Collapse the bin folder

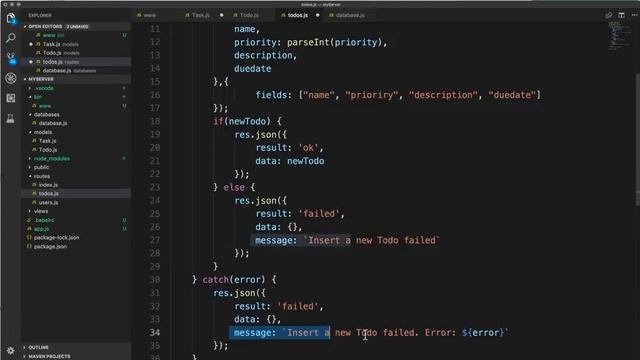pos(38,97)
